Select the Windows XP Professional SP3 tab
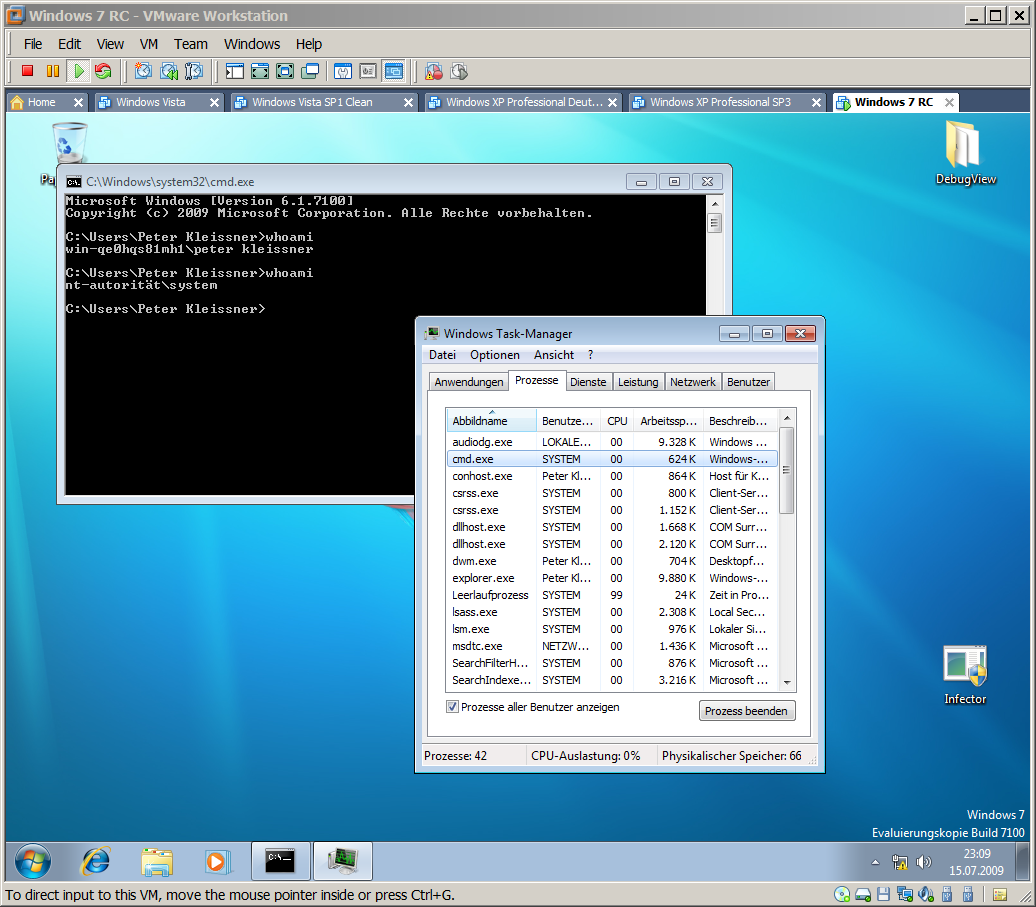The width and height of the screenshot is (1036, 907). pyautogui.click(x=725, y=101)
